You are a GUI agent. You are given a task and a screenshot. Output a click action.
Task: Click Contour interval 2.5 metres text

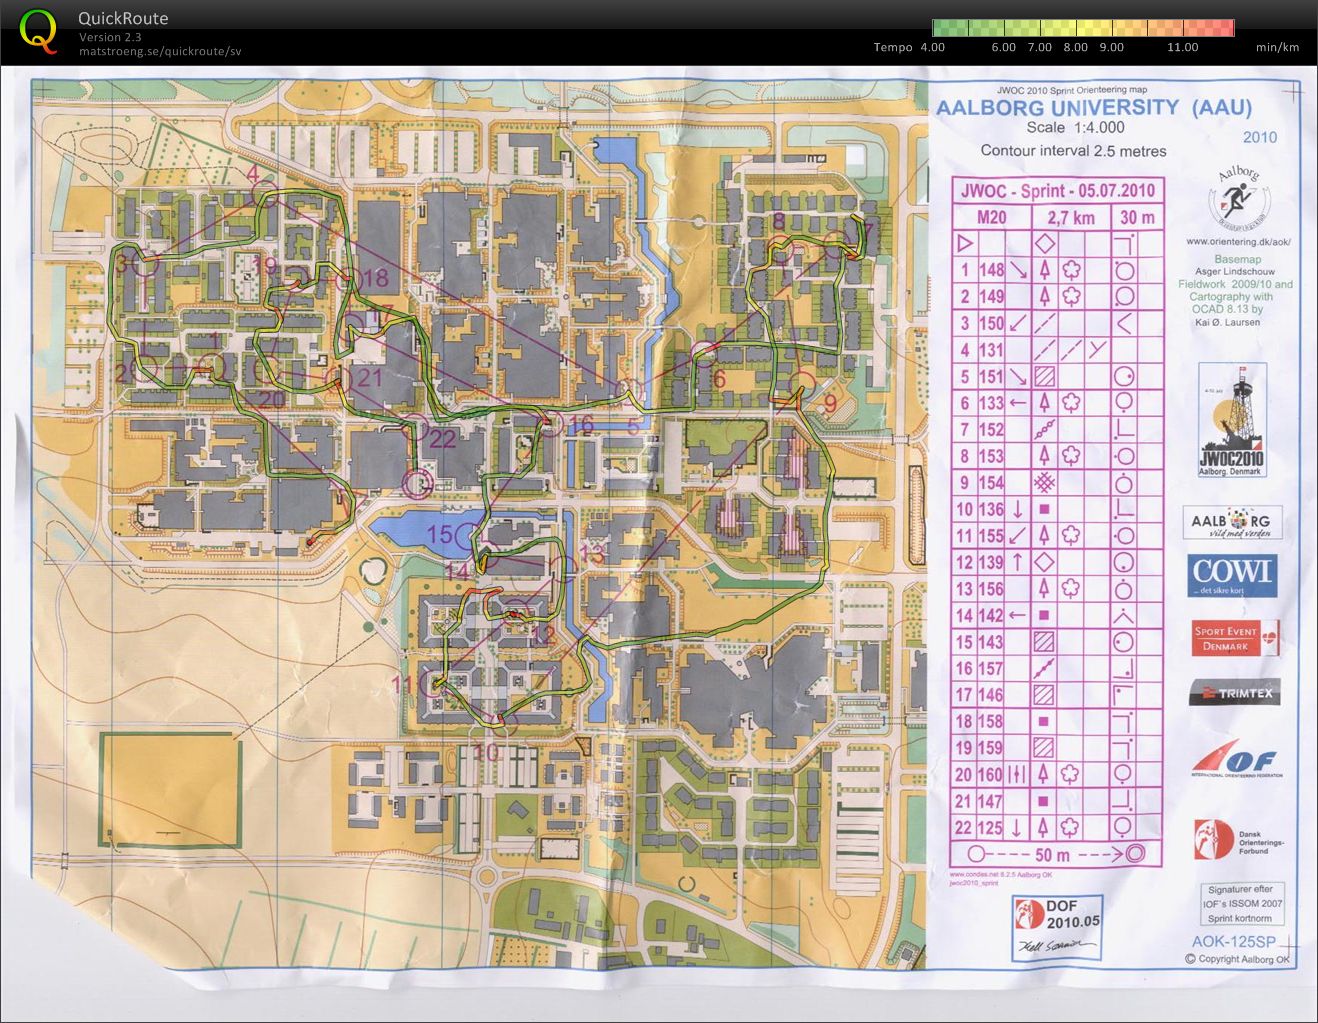click(1073, 151)
